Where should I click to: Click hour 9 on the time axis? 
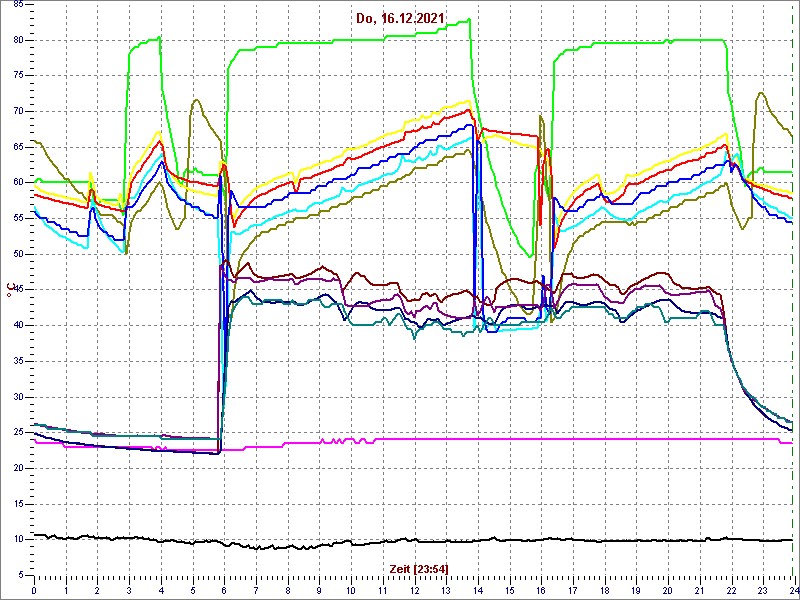coord(319,591)
